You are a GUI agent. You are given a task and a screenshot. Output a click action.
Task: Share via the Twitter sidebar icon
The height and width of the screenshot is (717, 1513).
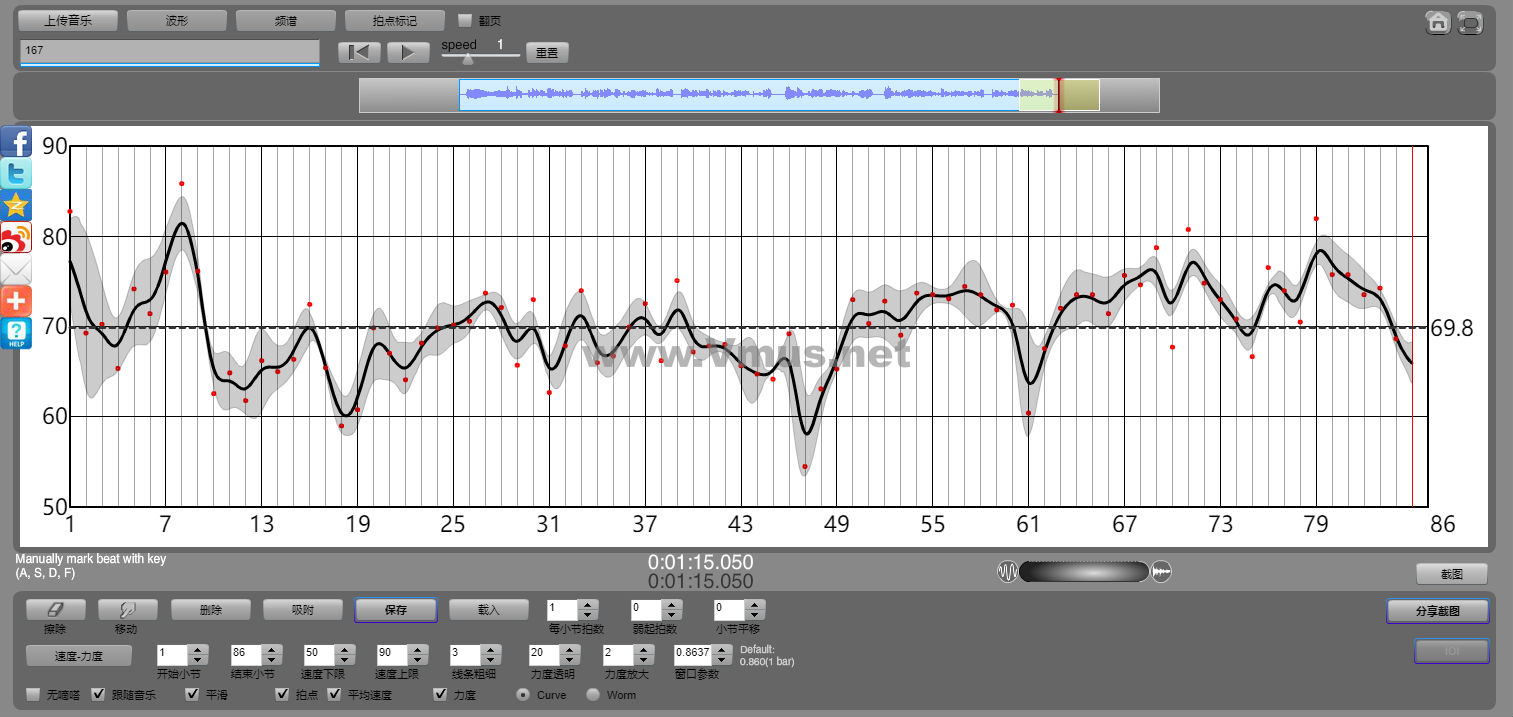point(16,173)
